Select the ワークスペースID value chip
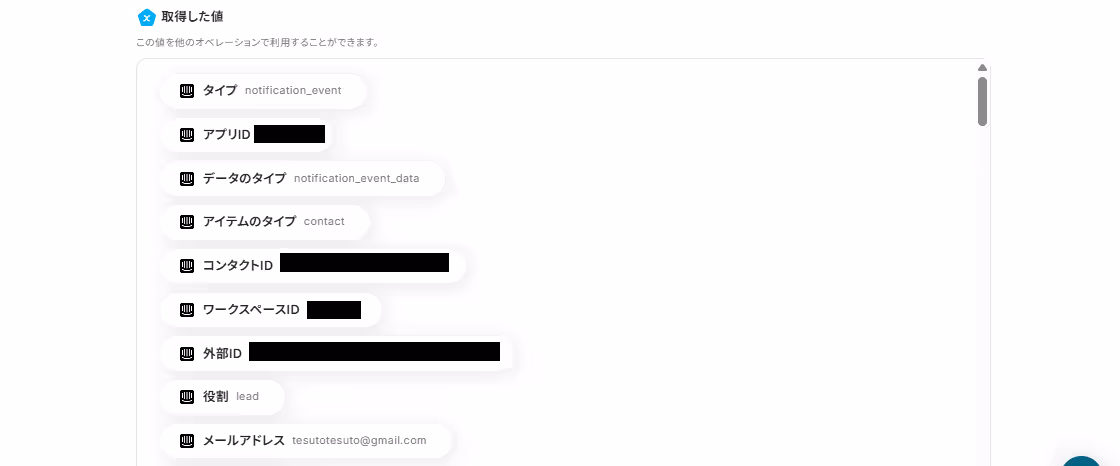 271,309
